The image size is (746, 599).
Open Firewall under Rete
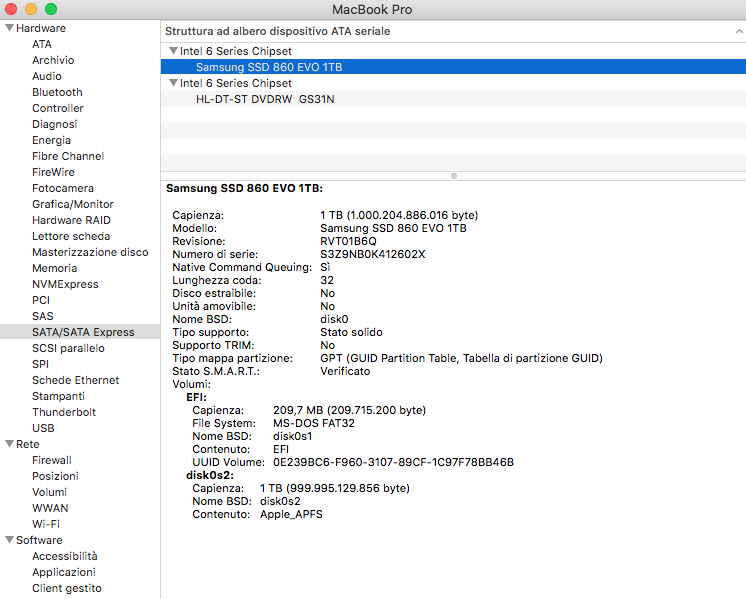pyautogui.click(x=52, y=460)
